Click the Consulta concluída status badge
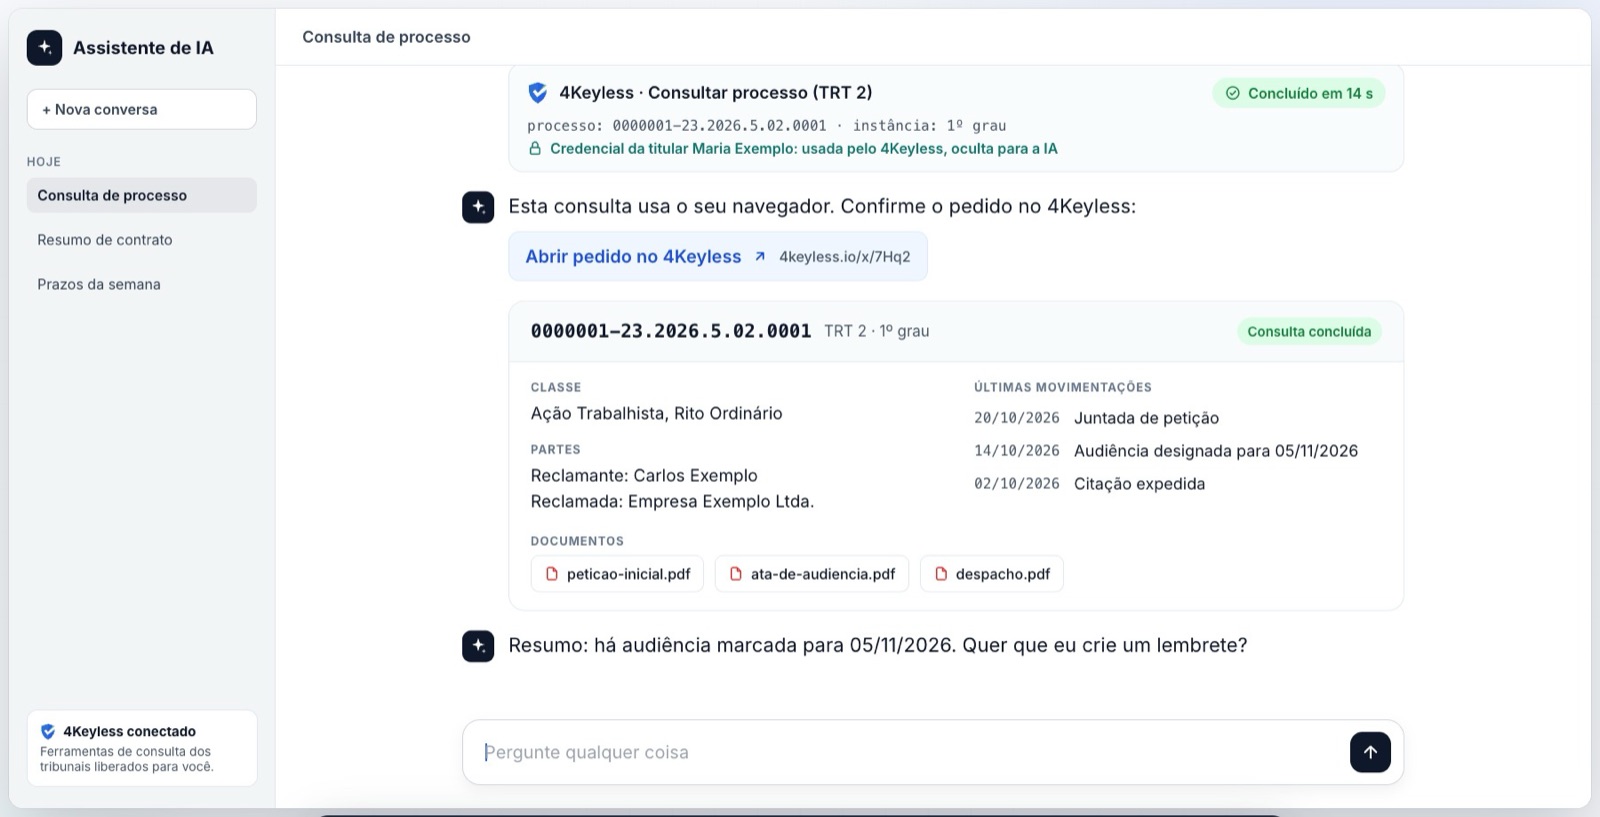Screen dimensions: 1600x817 click(x=1309, y=331)
